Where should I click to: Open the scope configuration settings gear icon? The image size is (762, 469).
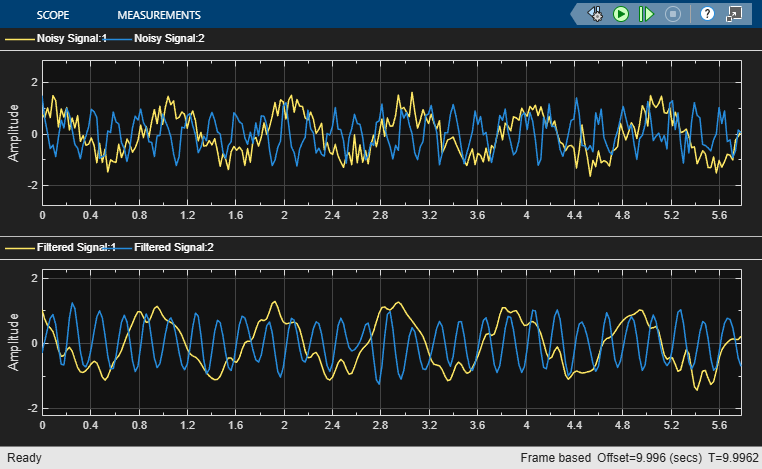596,14
